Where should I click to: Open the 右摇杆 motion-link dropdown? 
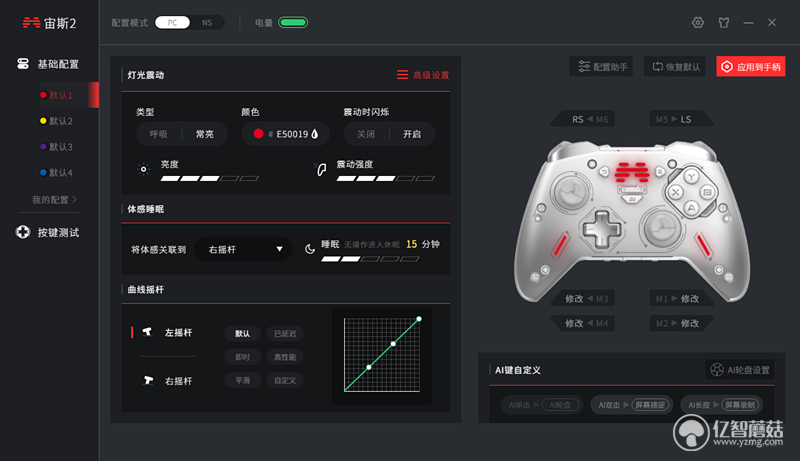(x=243, y=249)
